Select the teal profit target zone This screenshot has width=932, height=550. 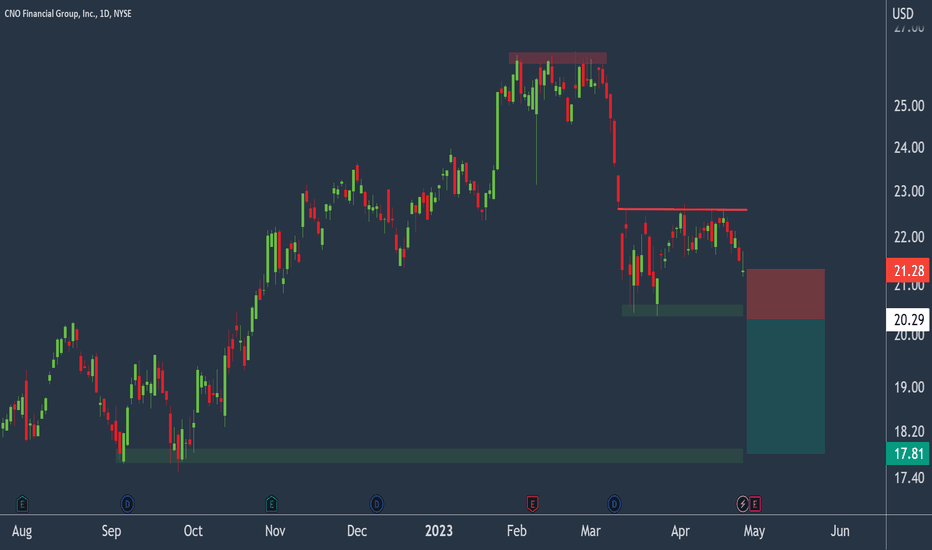click(785, 386)
